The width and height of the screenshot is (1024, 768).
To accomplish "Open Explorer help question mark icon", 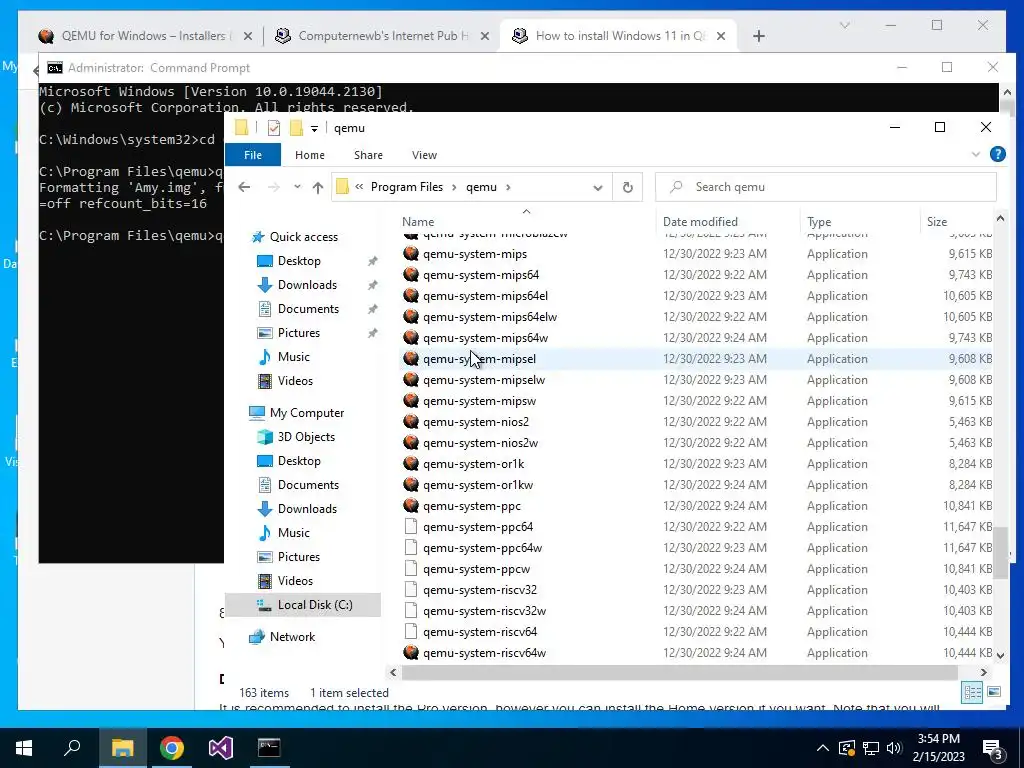I will [997, 155].
